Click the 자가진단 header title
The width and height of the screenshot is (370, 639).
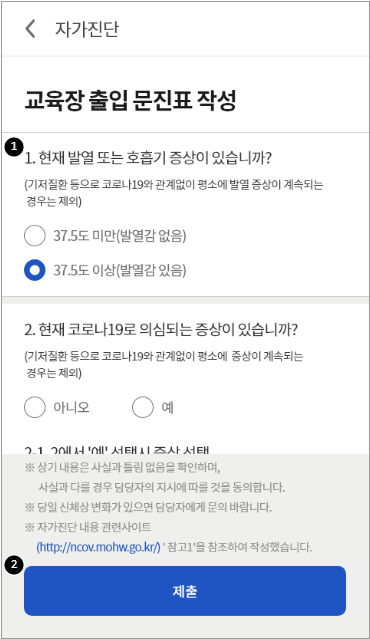point(87,29)
